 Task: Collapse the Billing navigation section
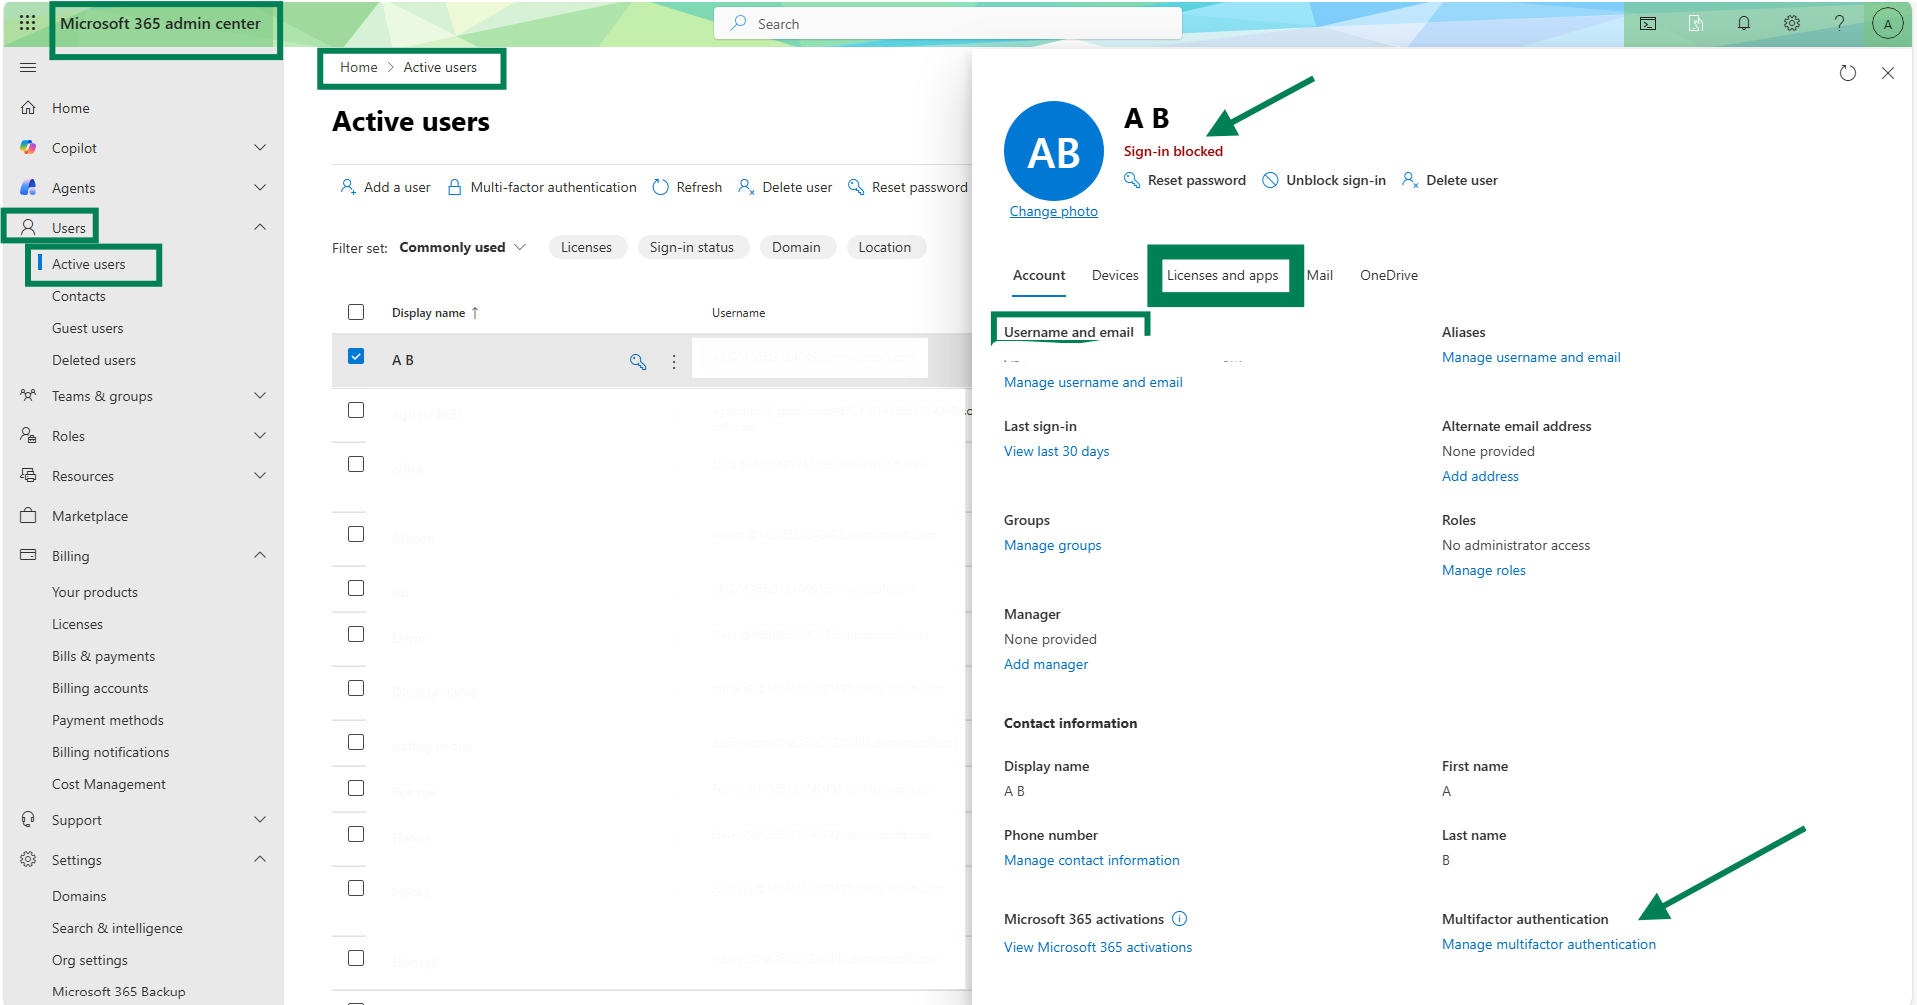click(260, 555)
